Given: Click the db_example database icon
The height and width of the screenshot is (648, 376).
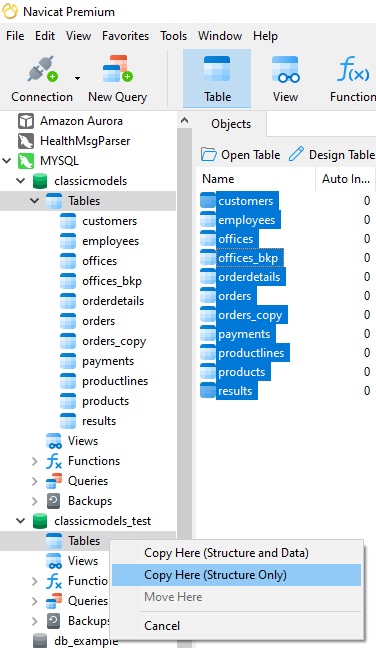Looking at the screenshot, I should pos(40,641).
